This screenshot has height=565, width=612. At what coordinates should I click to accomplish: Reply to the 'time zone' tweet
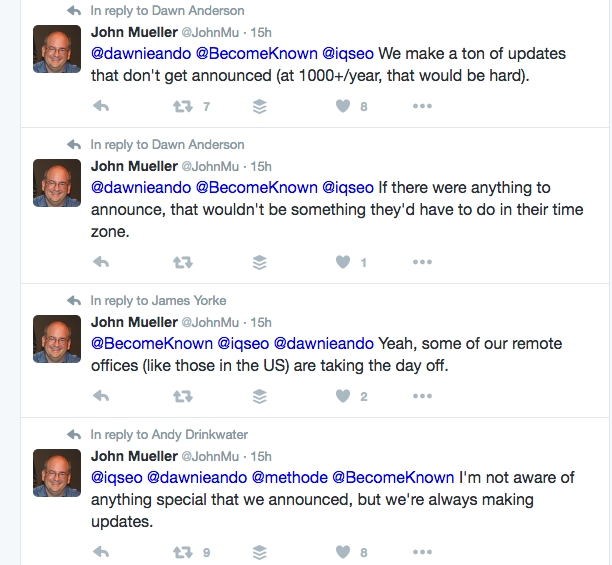click(101, 262)
